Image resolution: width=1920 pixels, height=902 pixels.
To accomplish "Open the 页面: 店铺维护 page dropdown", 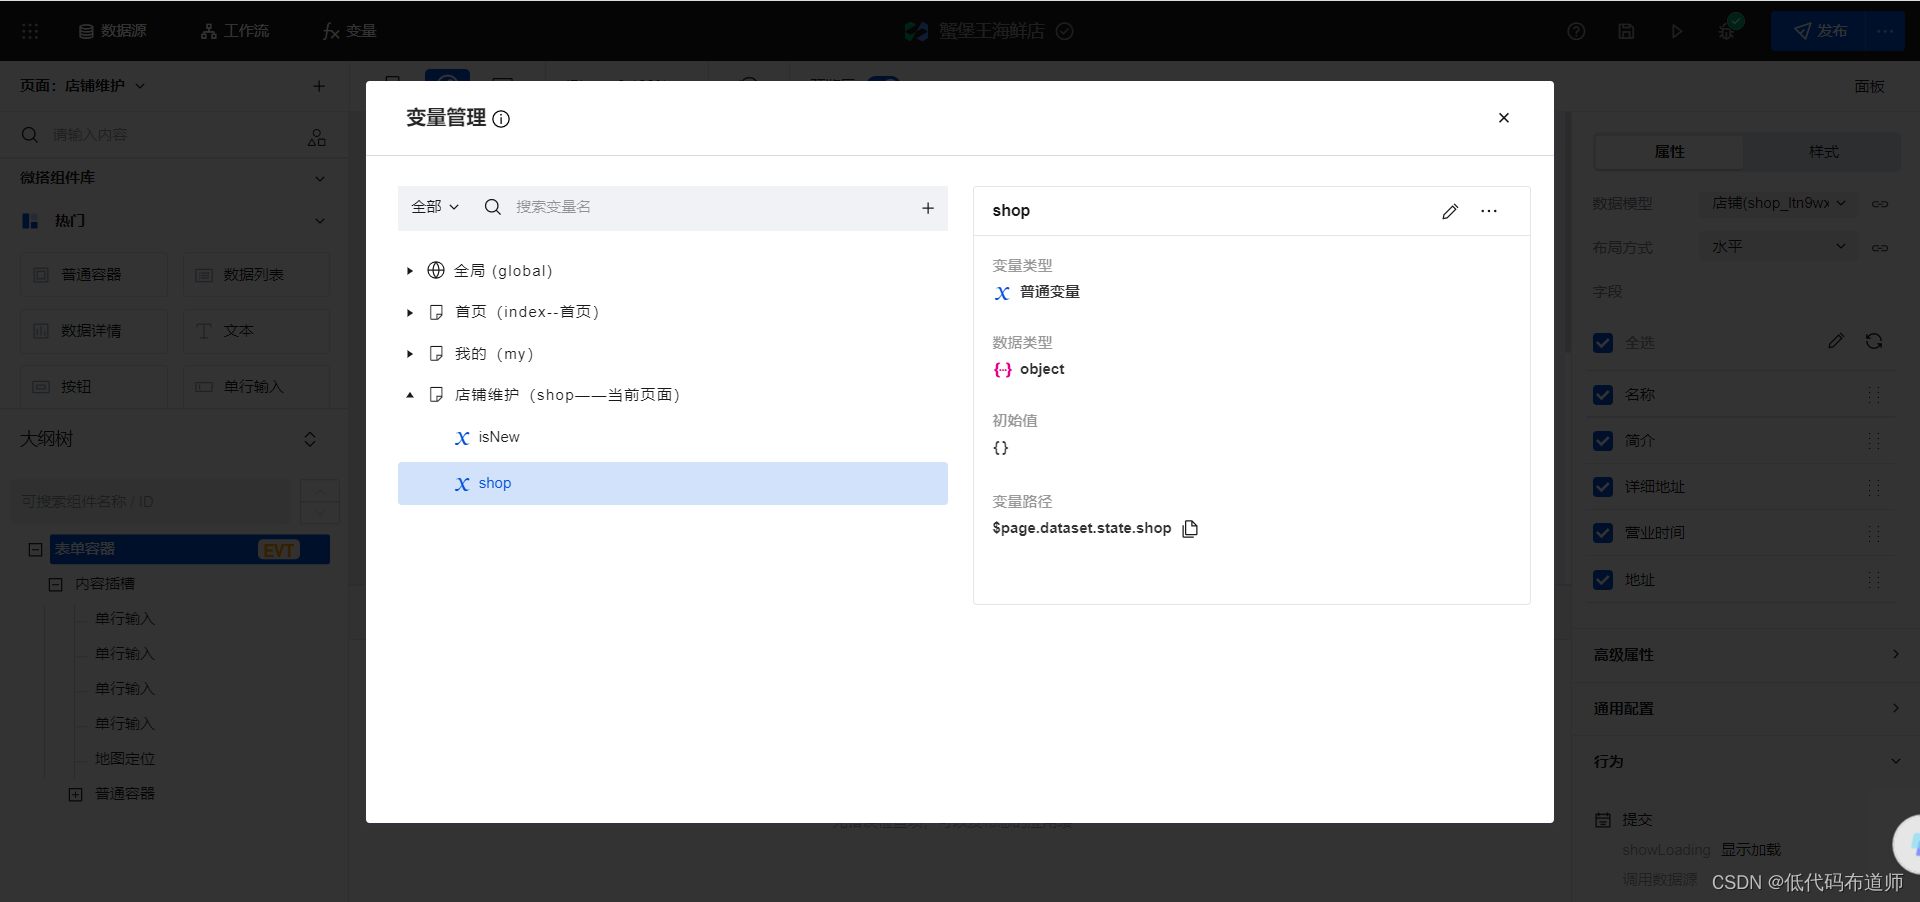I will coord(83,86).
